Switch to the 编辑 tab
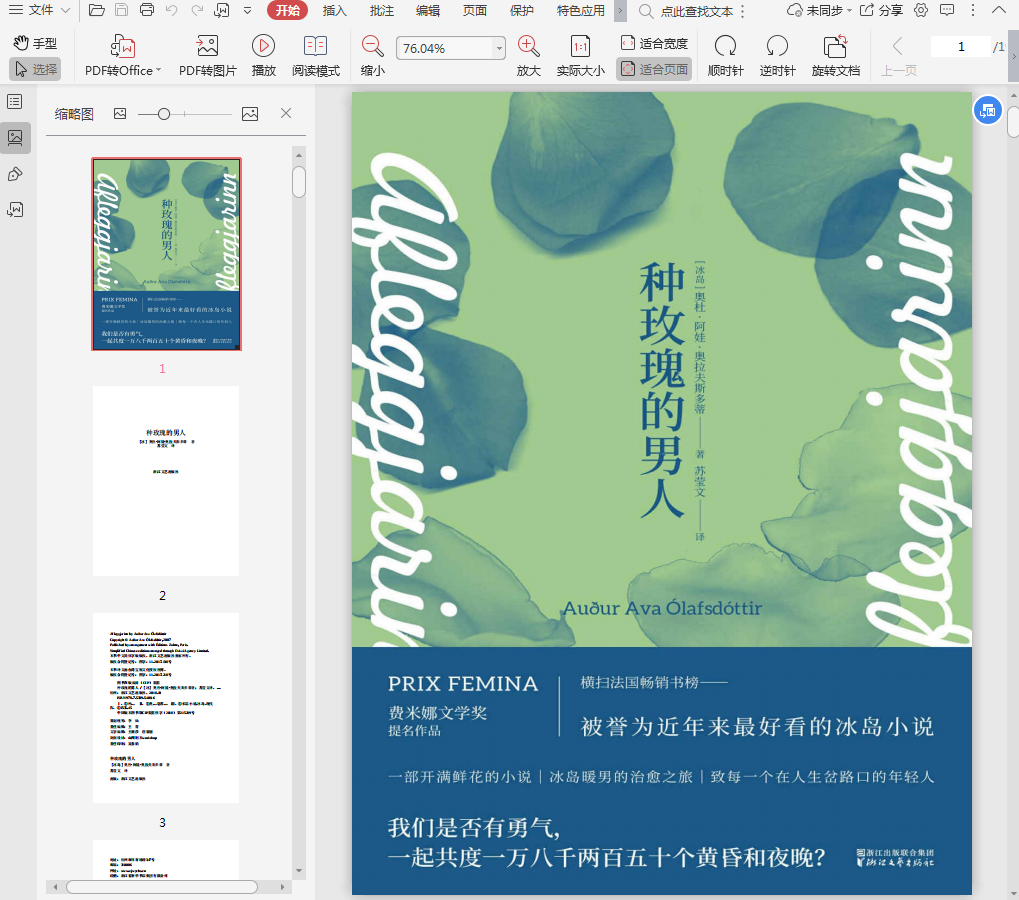This screenshot has height=900, width=1019. pos(428,10)
